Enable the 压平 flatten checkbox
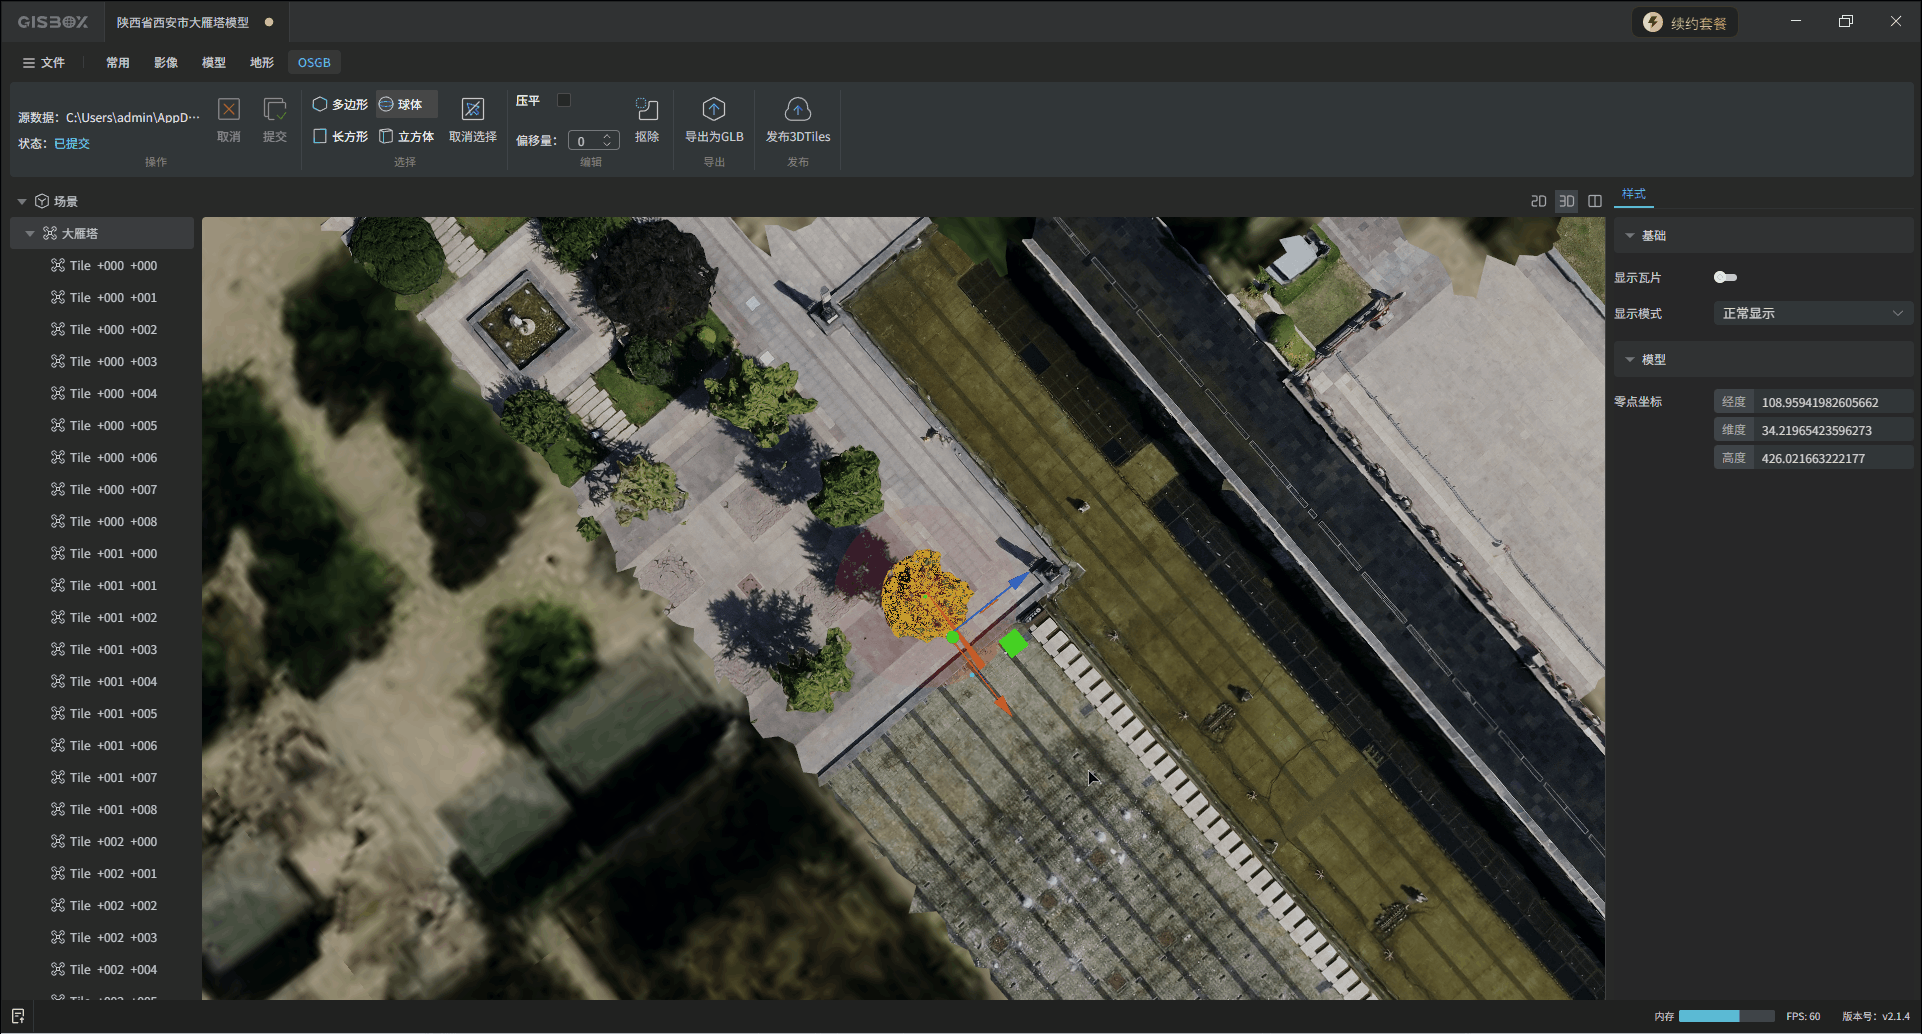Image resolution: width=1922 pixels, height=1034 pixels. [564, 100]
